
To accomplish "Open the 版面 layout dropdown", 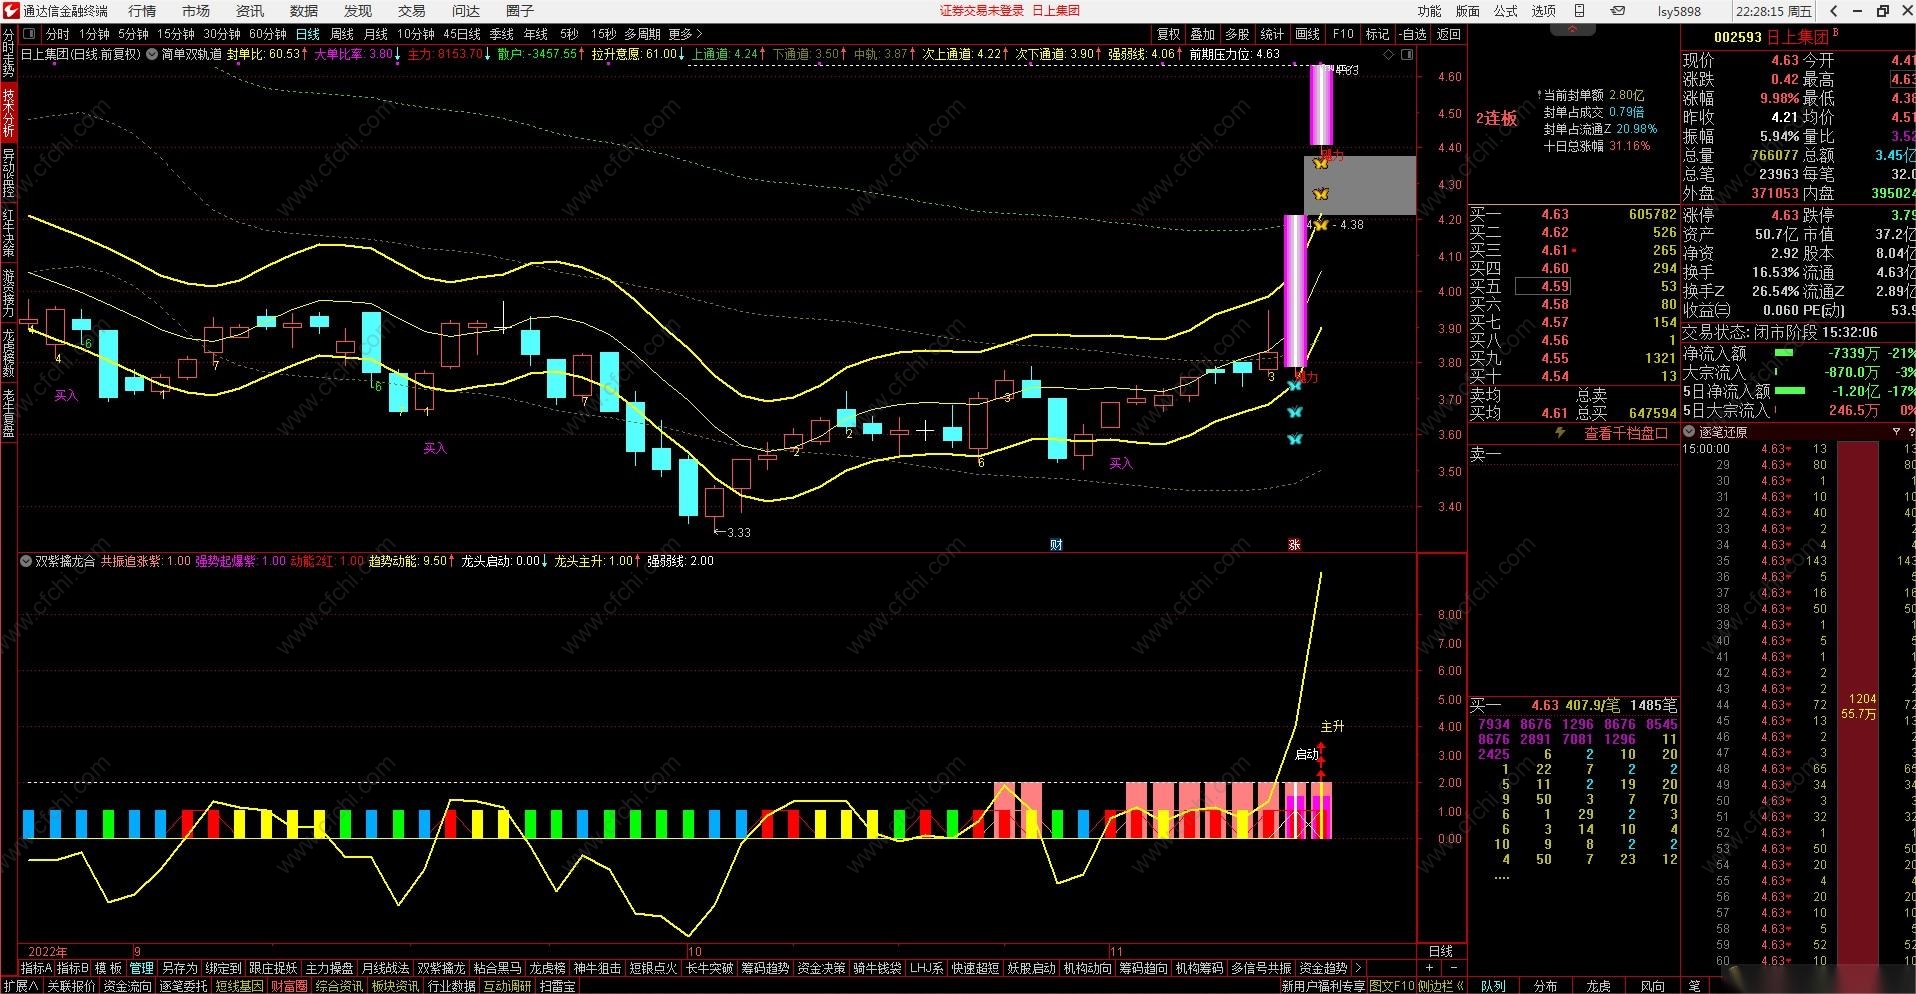I will [x=1468, y=11].
